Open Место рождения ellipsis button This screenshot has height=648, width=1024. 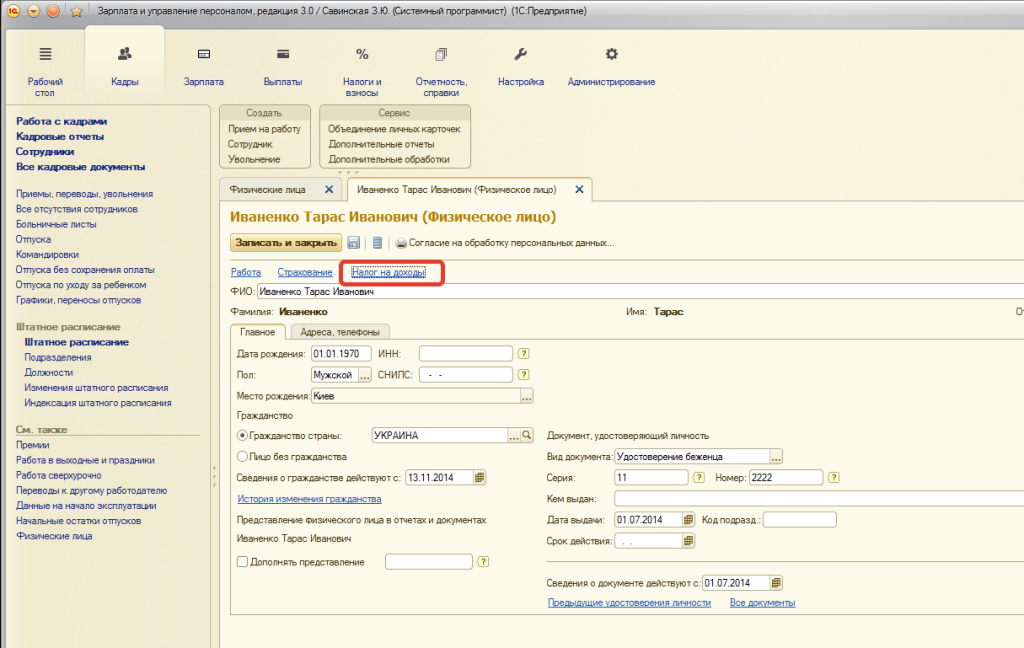pyautogui.click(x=526, y=396)
